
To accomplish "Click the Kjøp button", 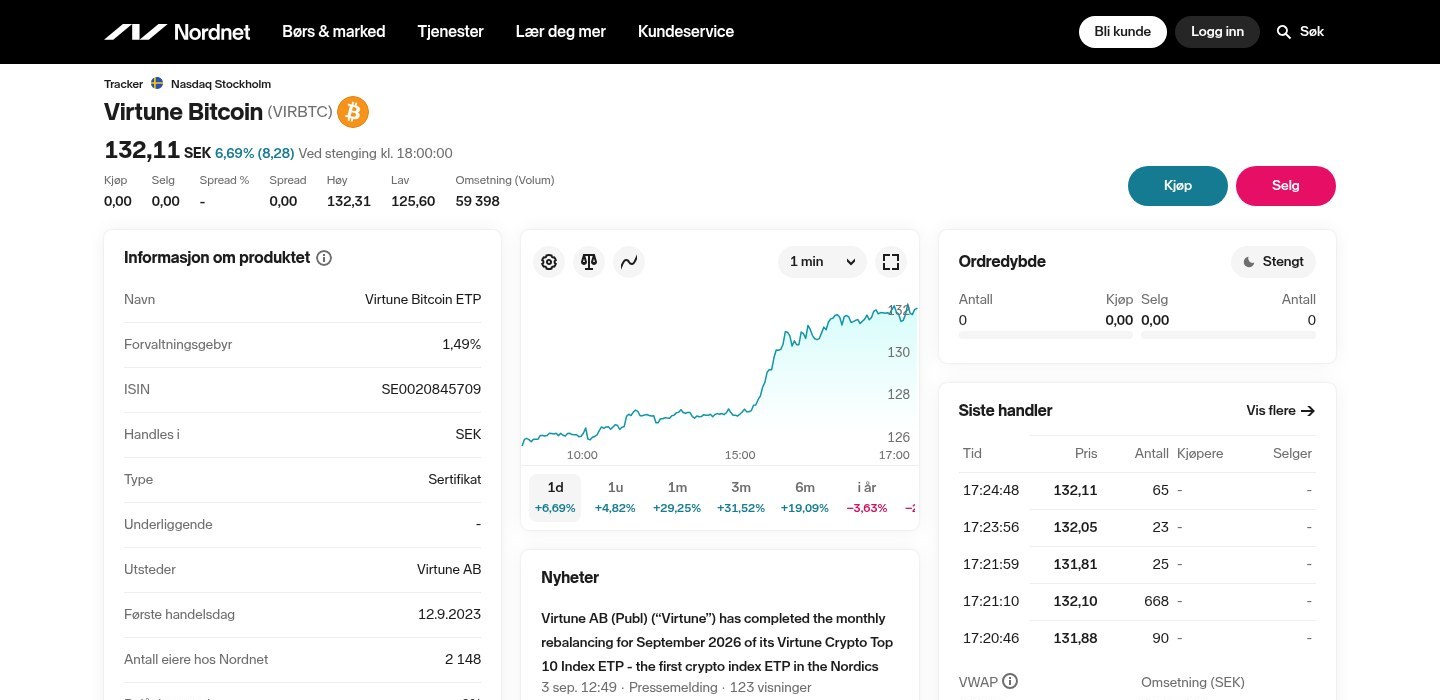I will 1178,186.
